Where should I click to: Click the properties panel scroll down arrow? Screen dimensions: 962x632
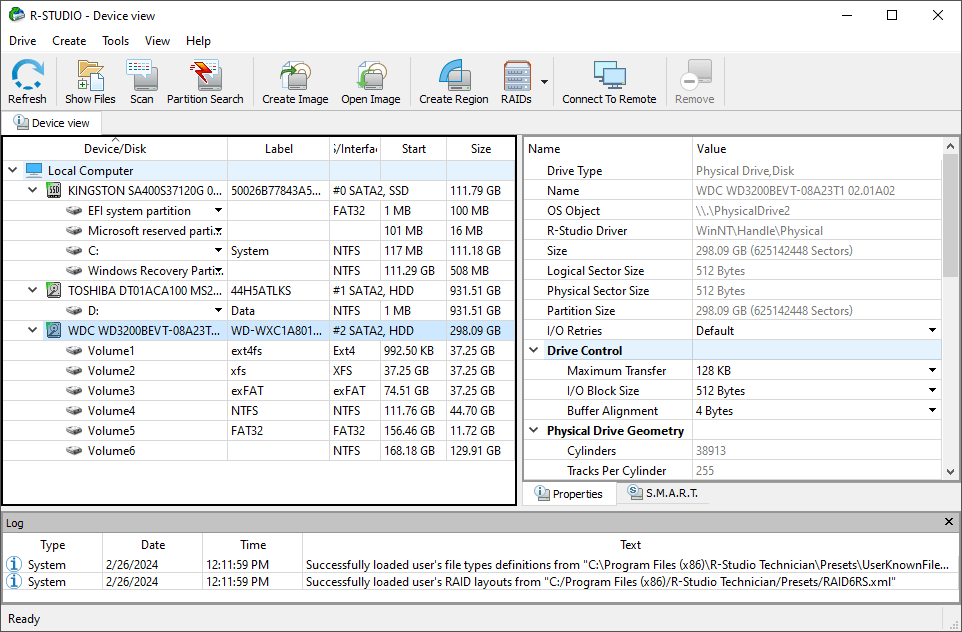pos(950,471)
